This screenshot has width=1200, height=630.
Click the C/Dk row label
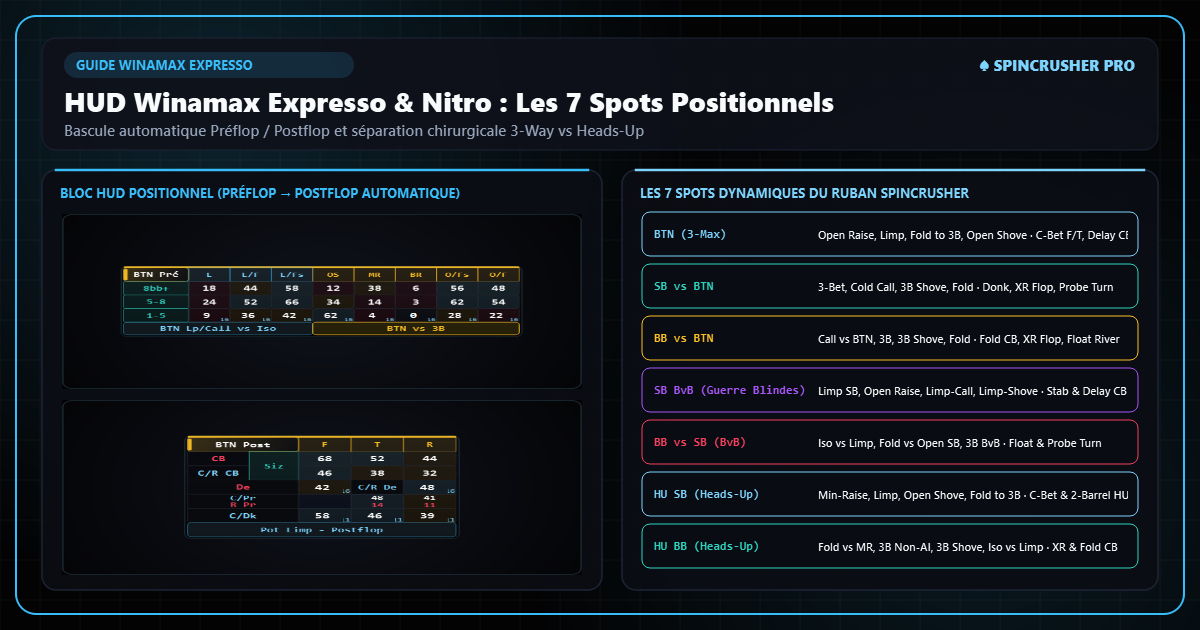pyautogui.click(x=243, y=516)
